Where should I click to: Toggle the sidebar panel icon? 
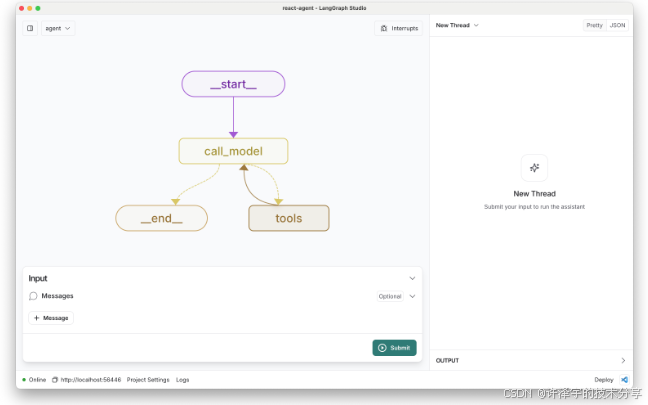point(30,28)
